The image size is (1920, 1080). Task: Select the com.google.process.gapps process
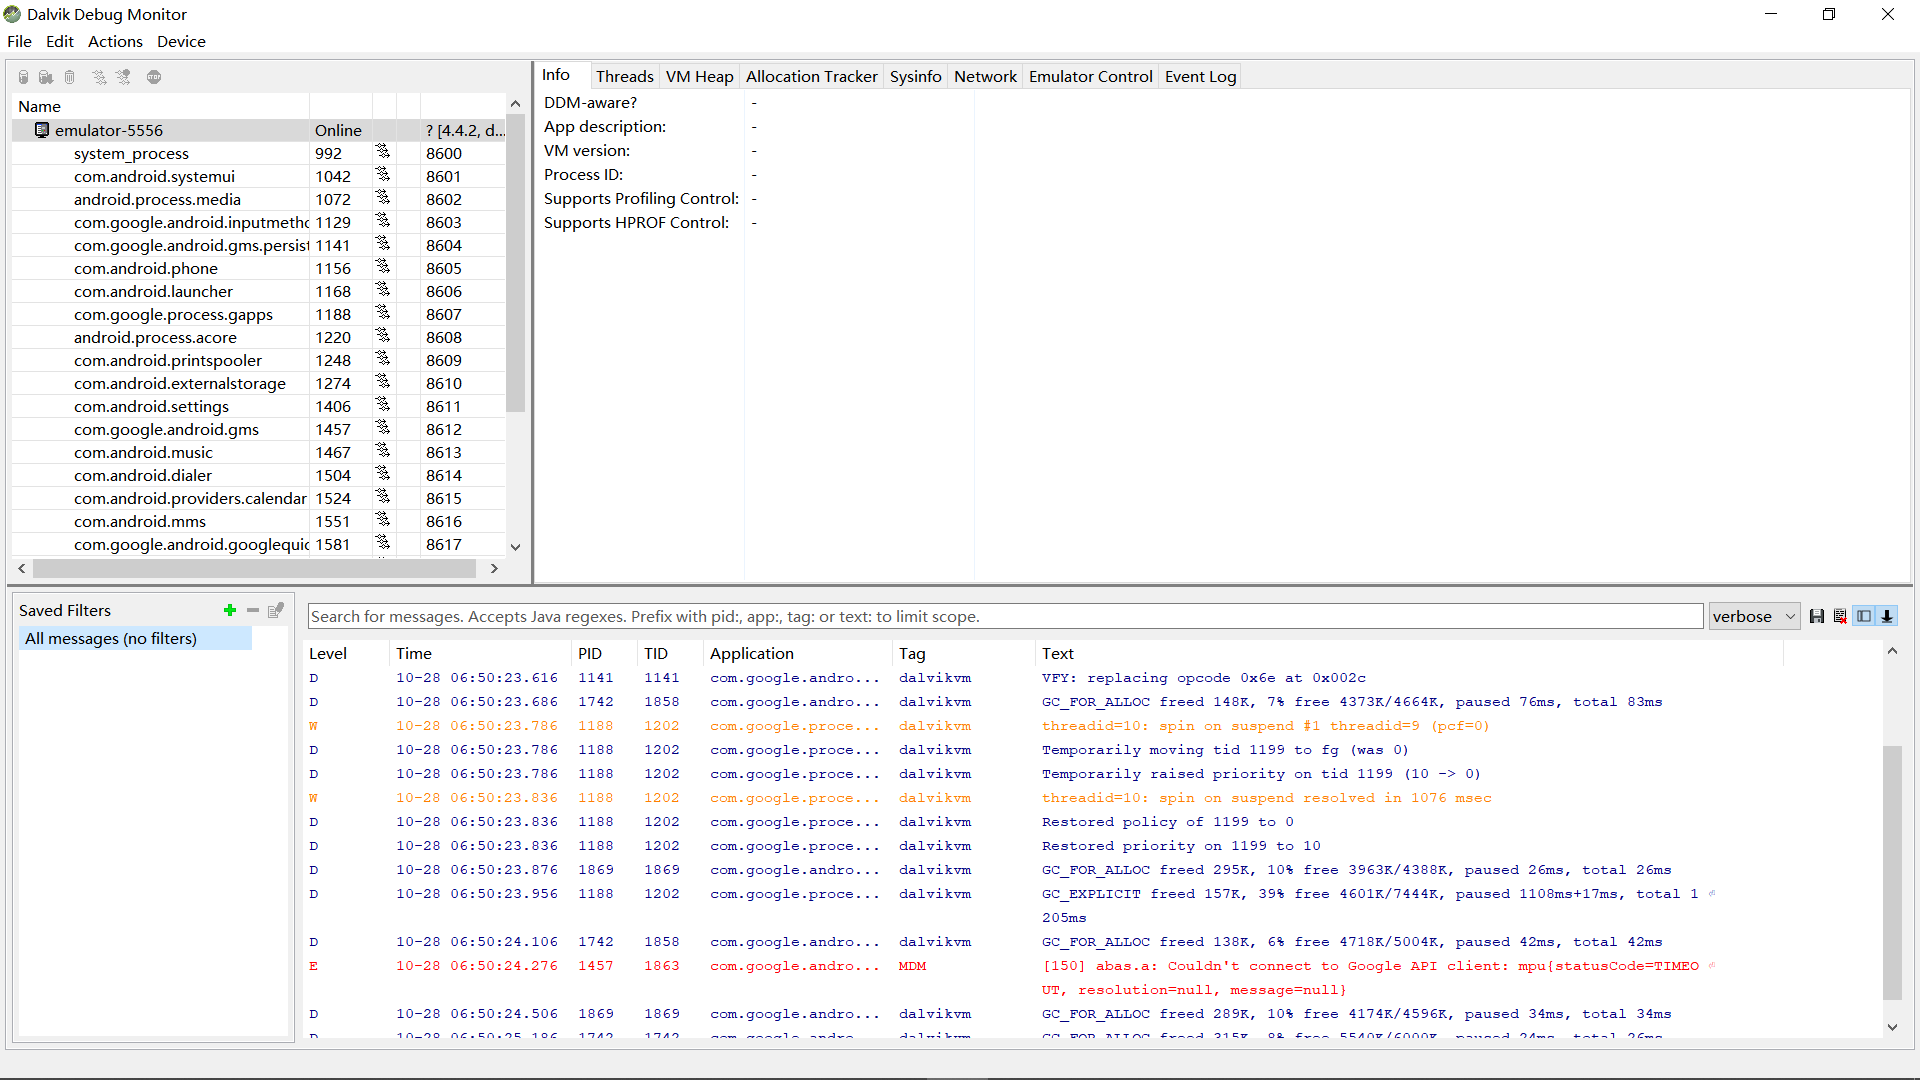point(259,314)
